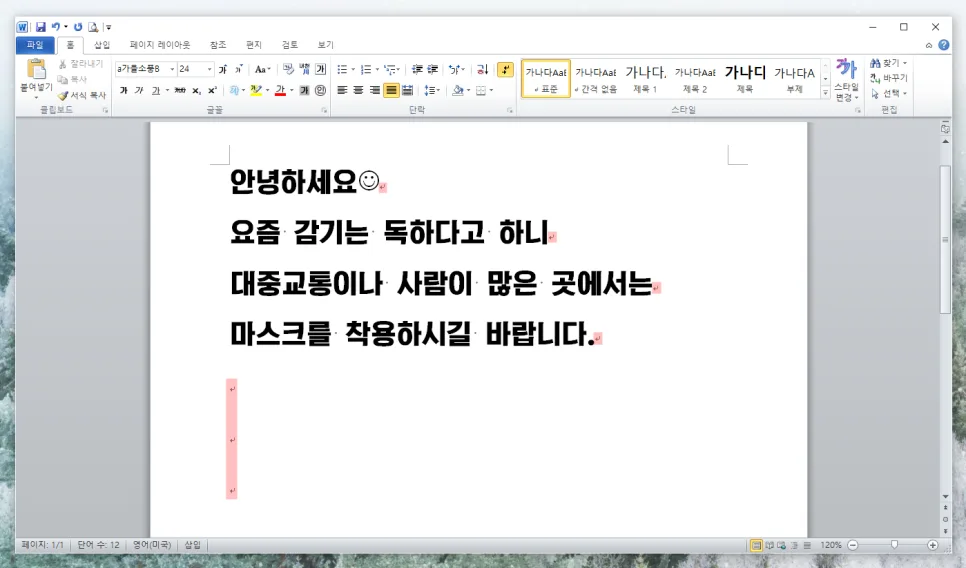Click zoom in plus button
The image size is (966, 568).
click(933, 545)
